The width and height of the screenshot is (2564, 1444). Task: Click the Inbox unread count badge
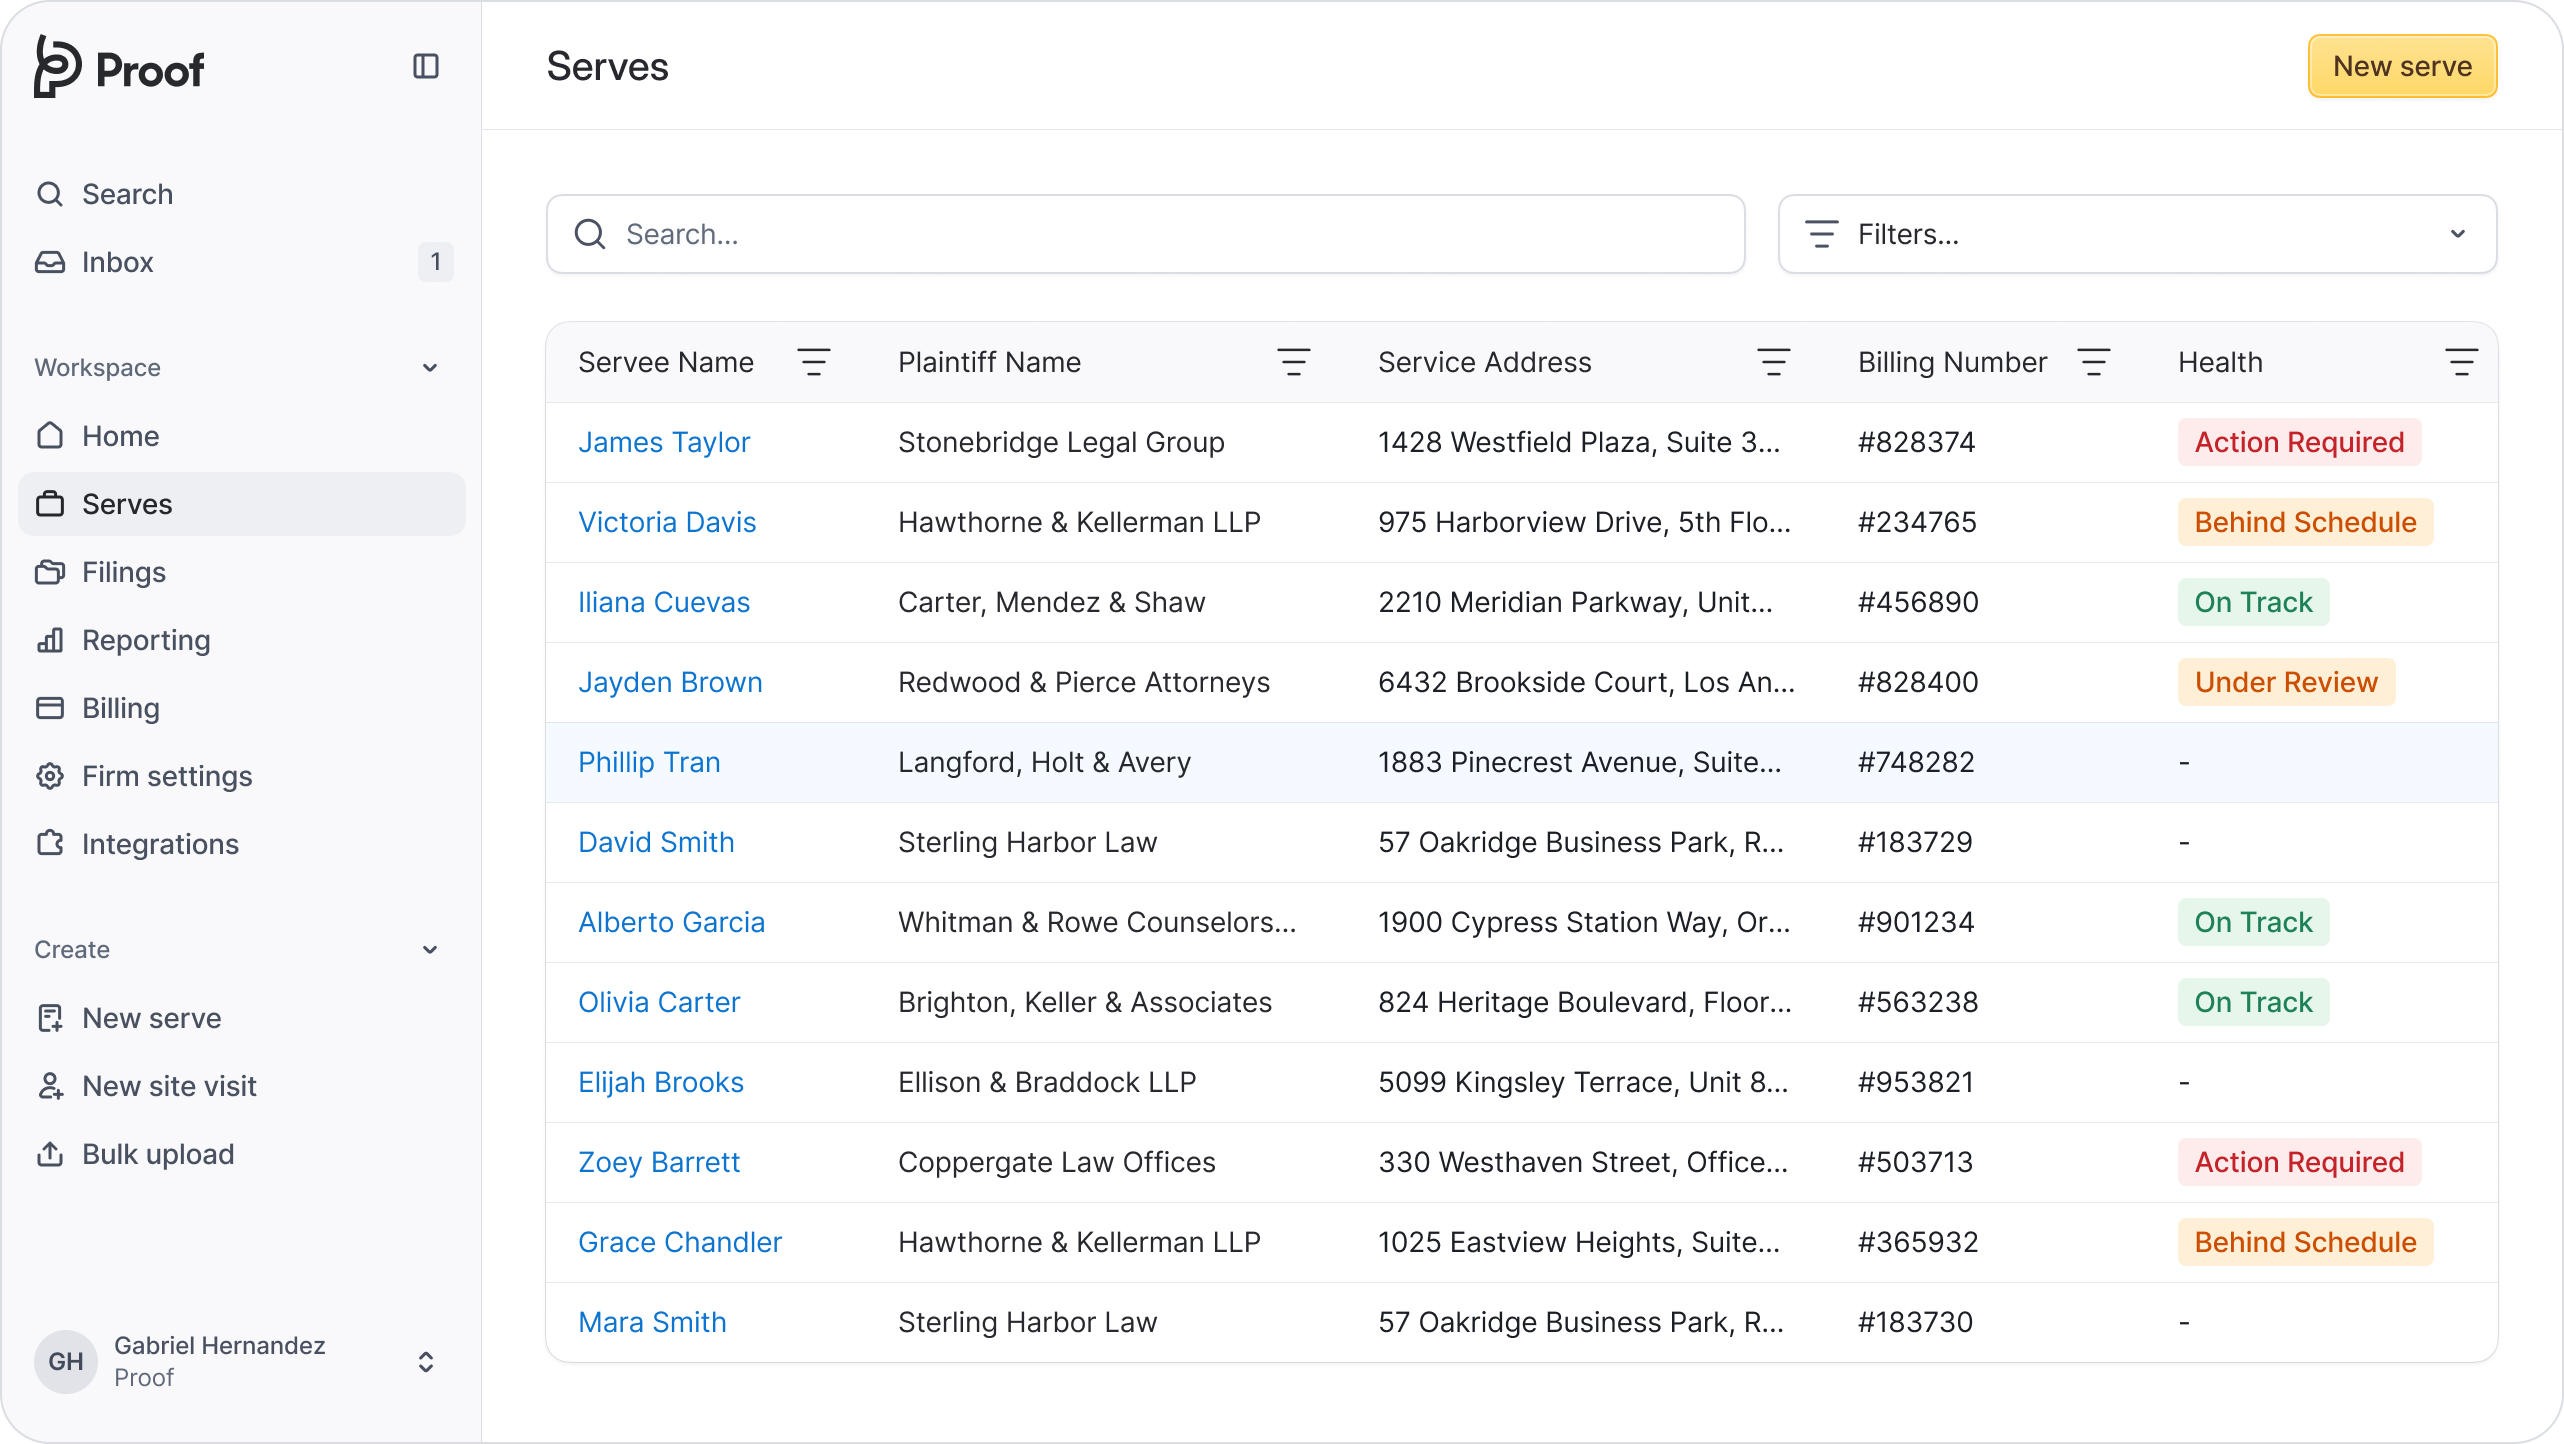(x=435, y=262)
